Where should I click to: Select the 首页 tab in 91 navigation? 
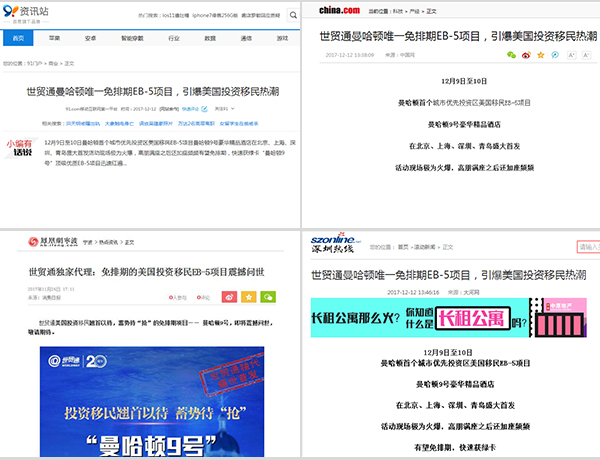[18, 38]
